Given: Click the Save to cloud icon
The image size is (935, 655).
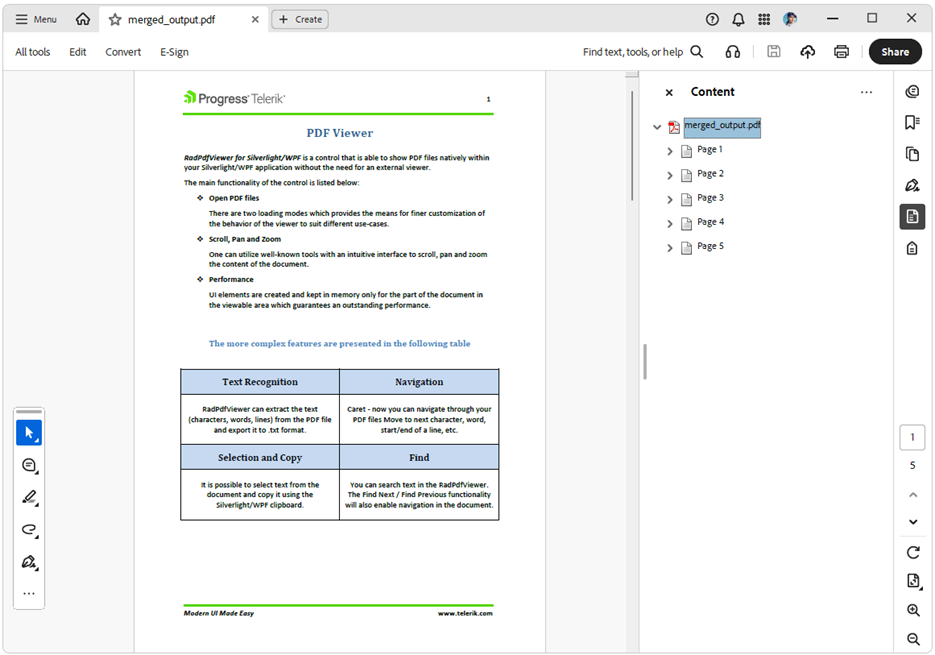Looking at the screenshot, I should (x=807, y=51).
